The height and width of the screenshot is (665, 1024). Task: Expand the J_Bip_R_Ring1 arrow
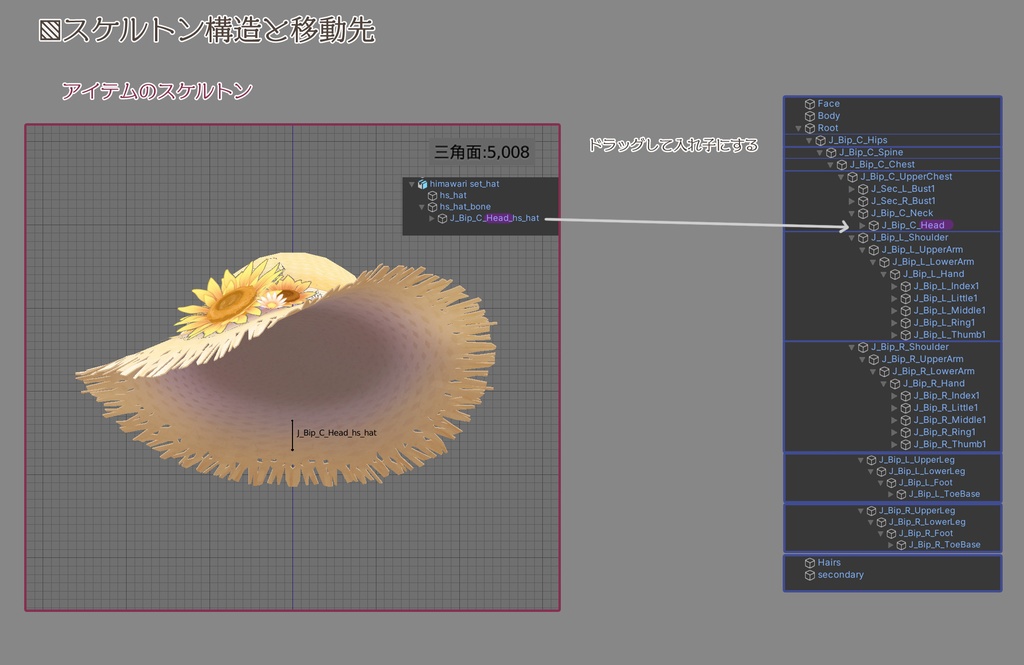pos(894,432)
